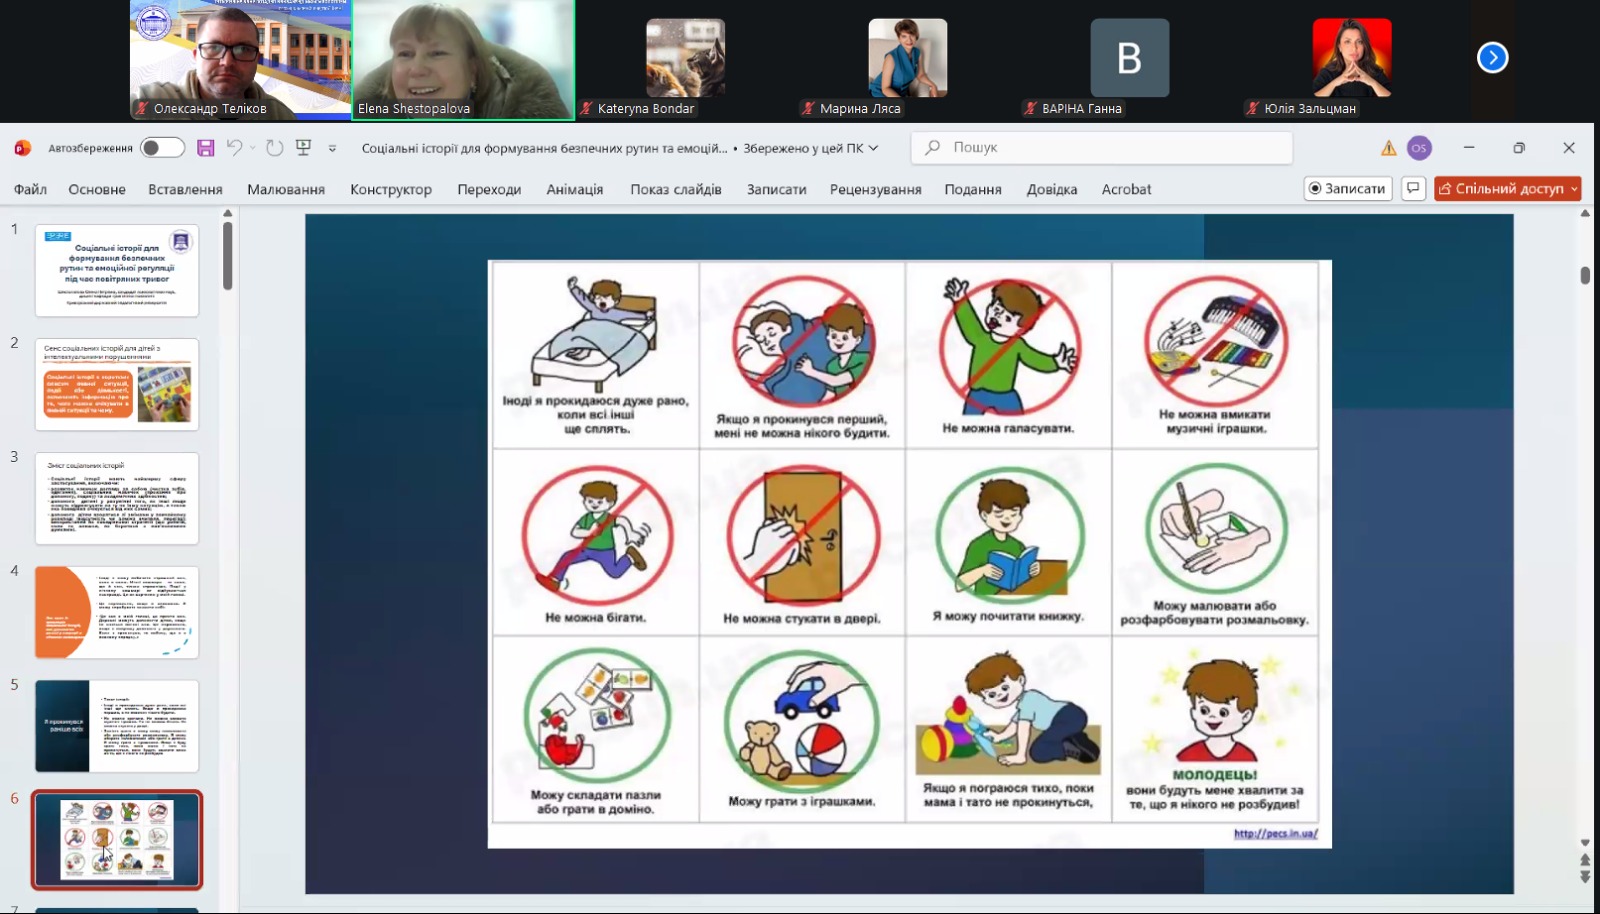
Task: Click the Undo arrow icon
Action: (234, 148)
